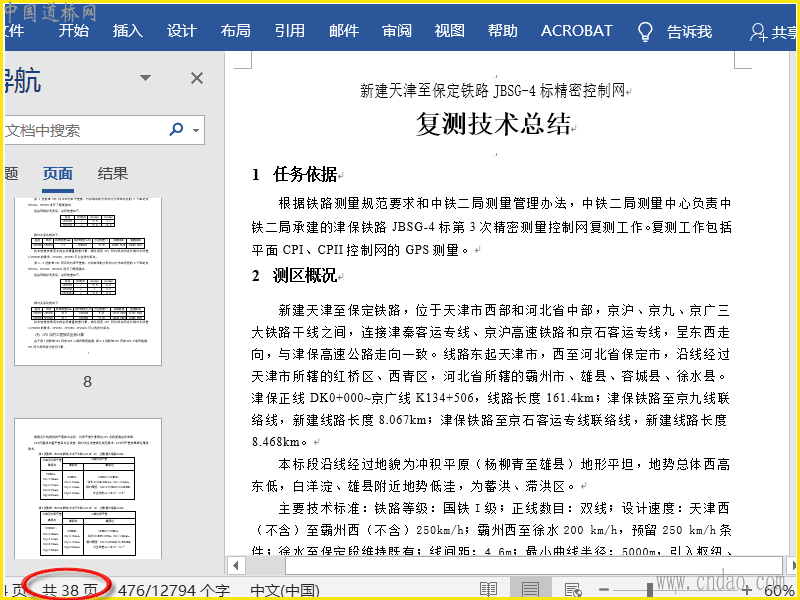
Task: Click the title 复测技术总结
Action: (493, 123)
